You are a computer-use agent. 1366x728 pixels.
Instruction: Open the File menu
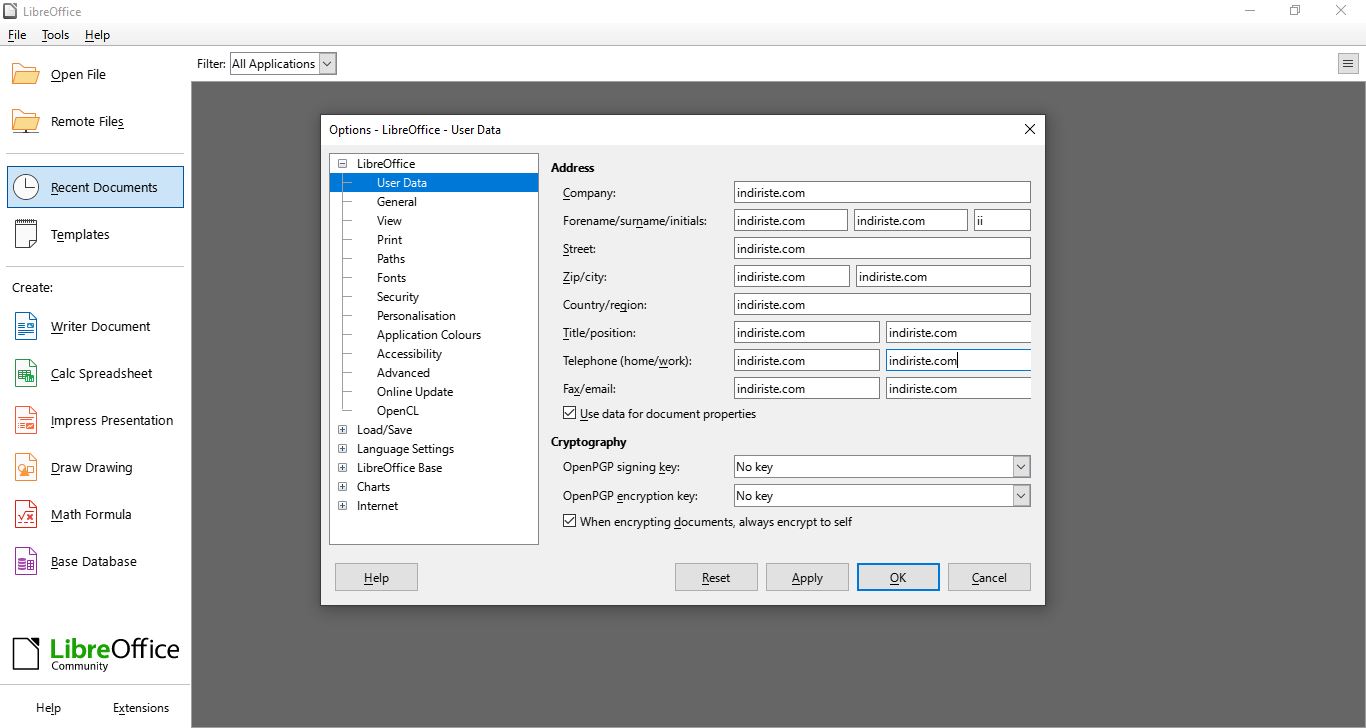(17, 35)
